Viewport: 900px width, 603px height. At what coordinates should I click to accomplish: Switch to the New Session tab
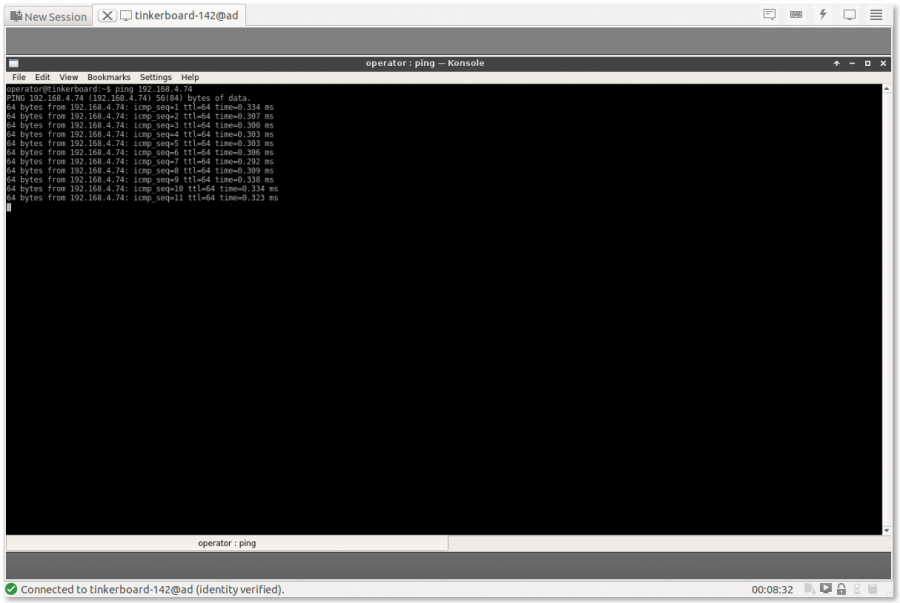click(x=48, y=16)
